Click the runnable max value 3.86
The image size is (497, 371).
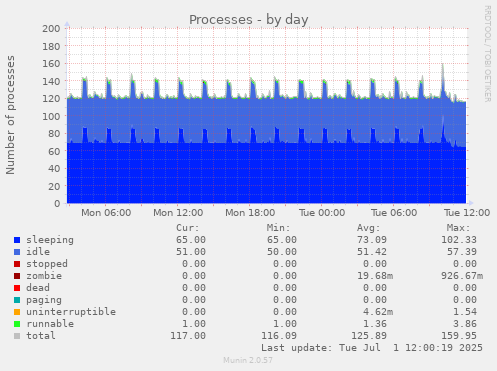click(465, 324)
